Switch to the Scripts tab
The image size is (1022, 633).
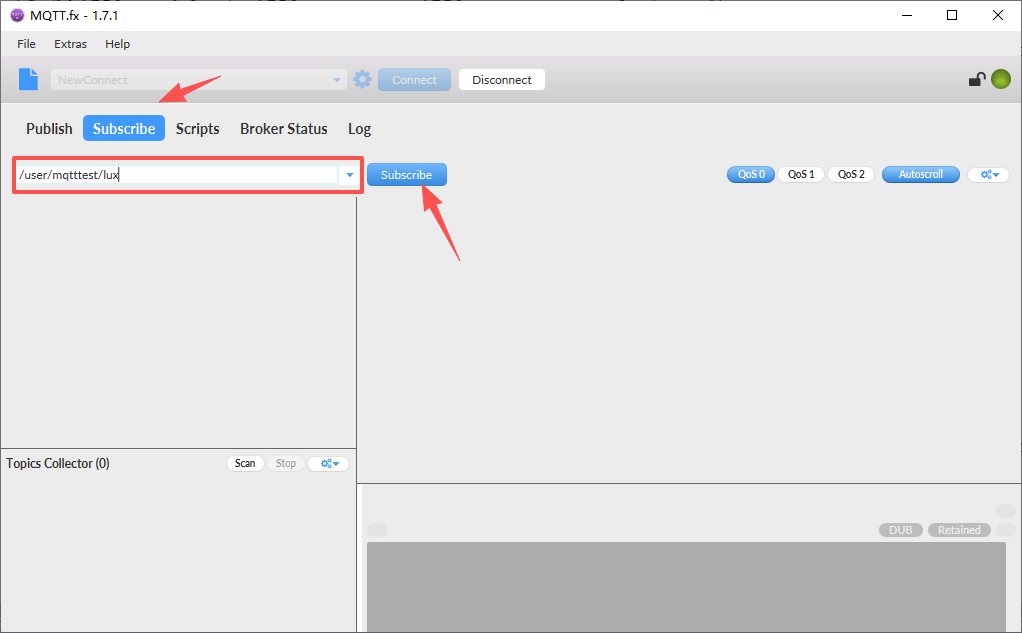(197, 128)
